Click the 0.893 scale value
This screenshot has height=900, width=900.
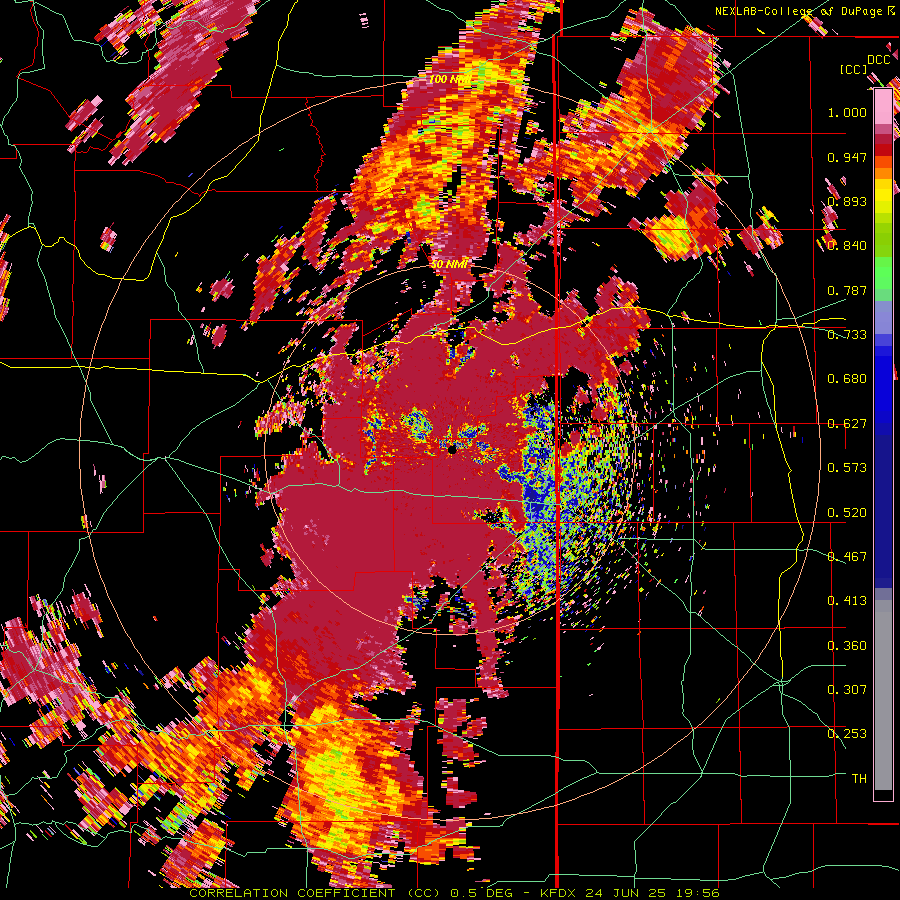[847, 201]
